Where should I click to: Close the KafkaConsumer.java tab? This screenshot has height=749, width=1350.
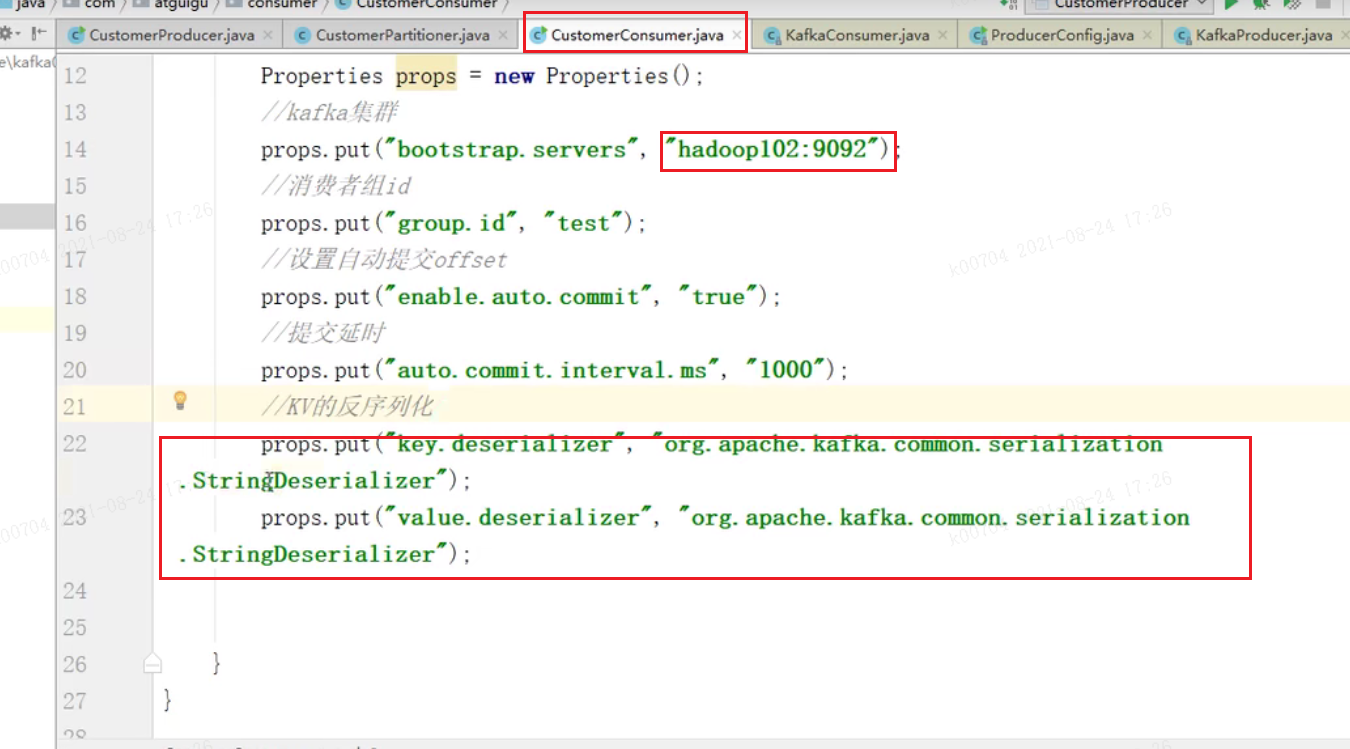point(943,35)
